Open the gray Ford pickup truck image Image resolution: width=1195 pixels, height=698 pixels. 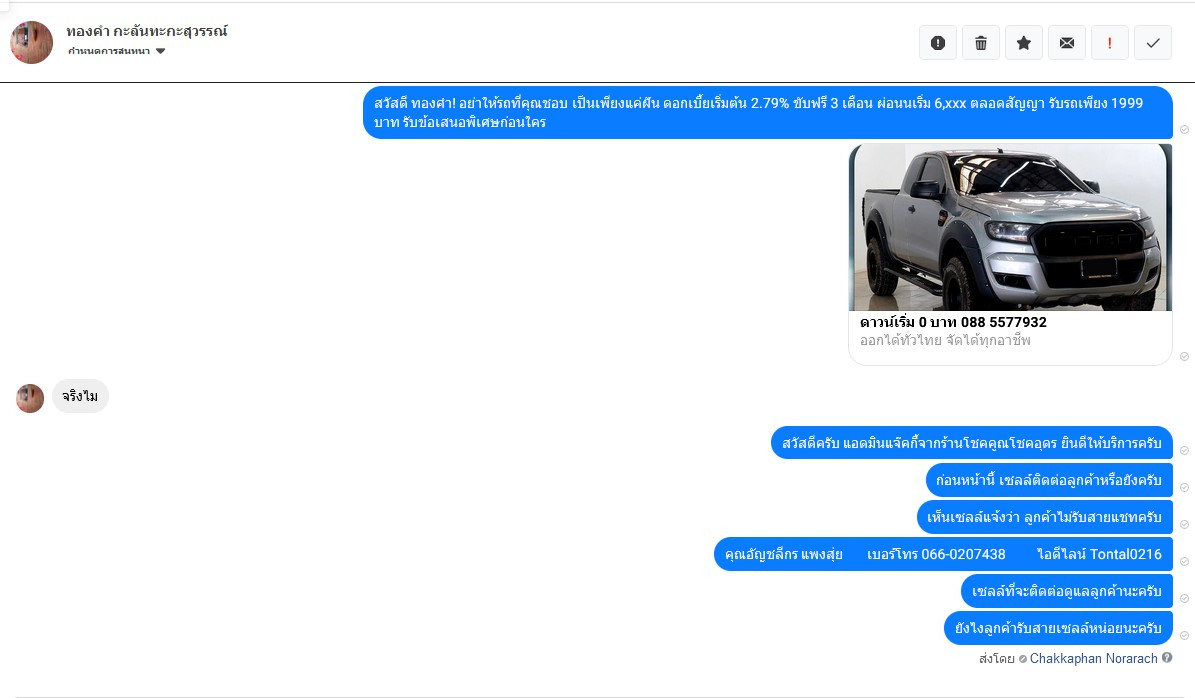(1010, 227)
